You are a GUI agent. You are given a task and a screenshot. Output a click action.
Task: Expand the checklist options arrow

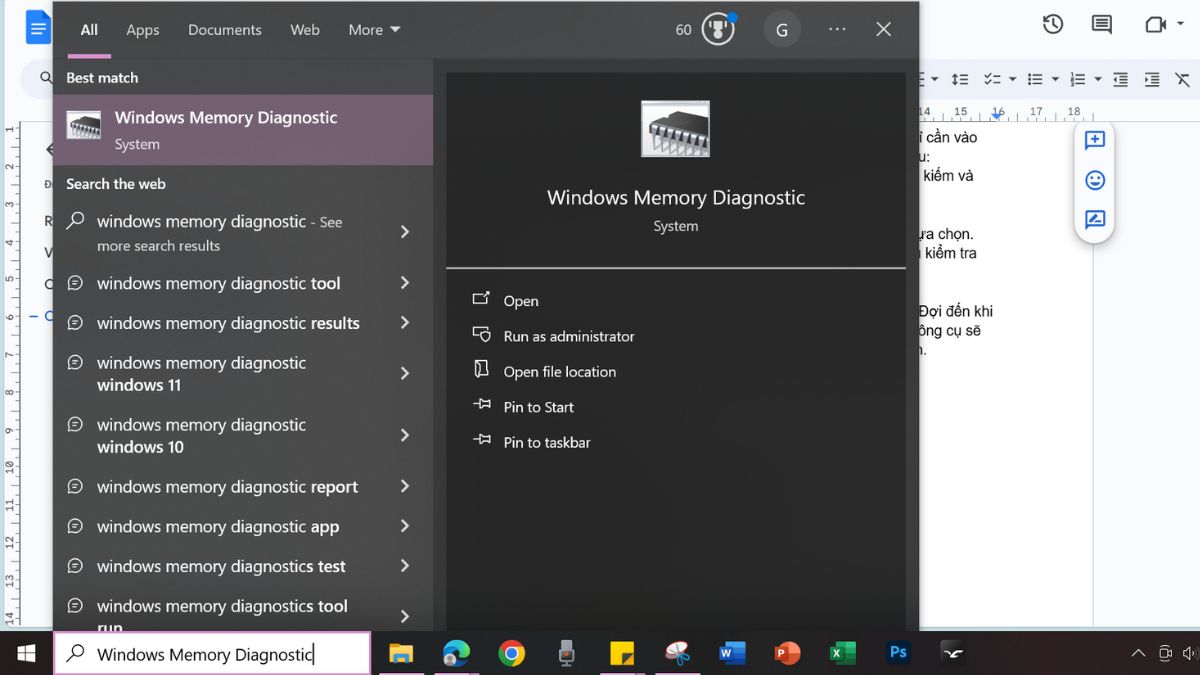(1012, 79)
